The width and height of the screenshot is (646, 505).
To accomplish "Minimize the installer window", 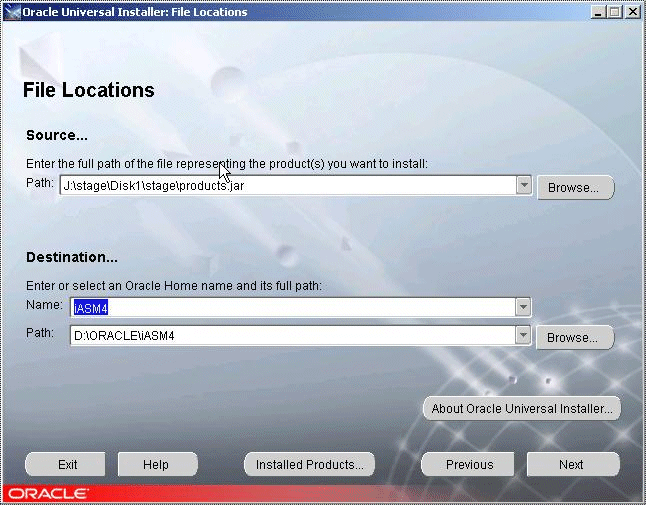I will (598, 12).
